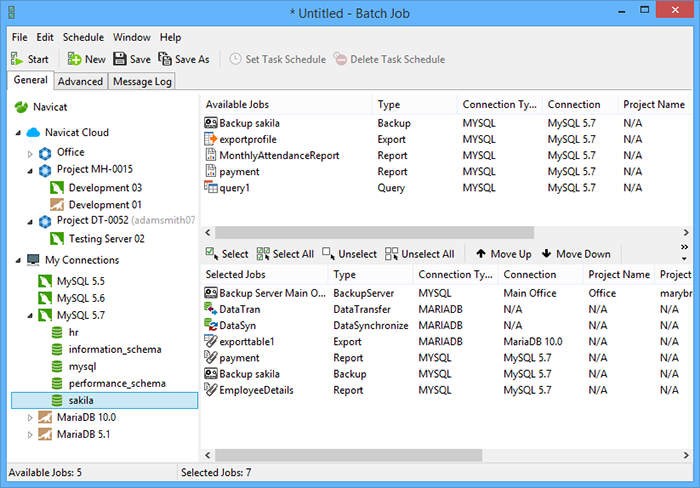This screenshot has height=488, width=700.
Task: Open the Help menu
Action: tap(171, 38)
